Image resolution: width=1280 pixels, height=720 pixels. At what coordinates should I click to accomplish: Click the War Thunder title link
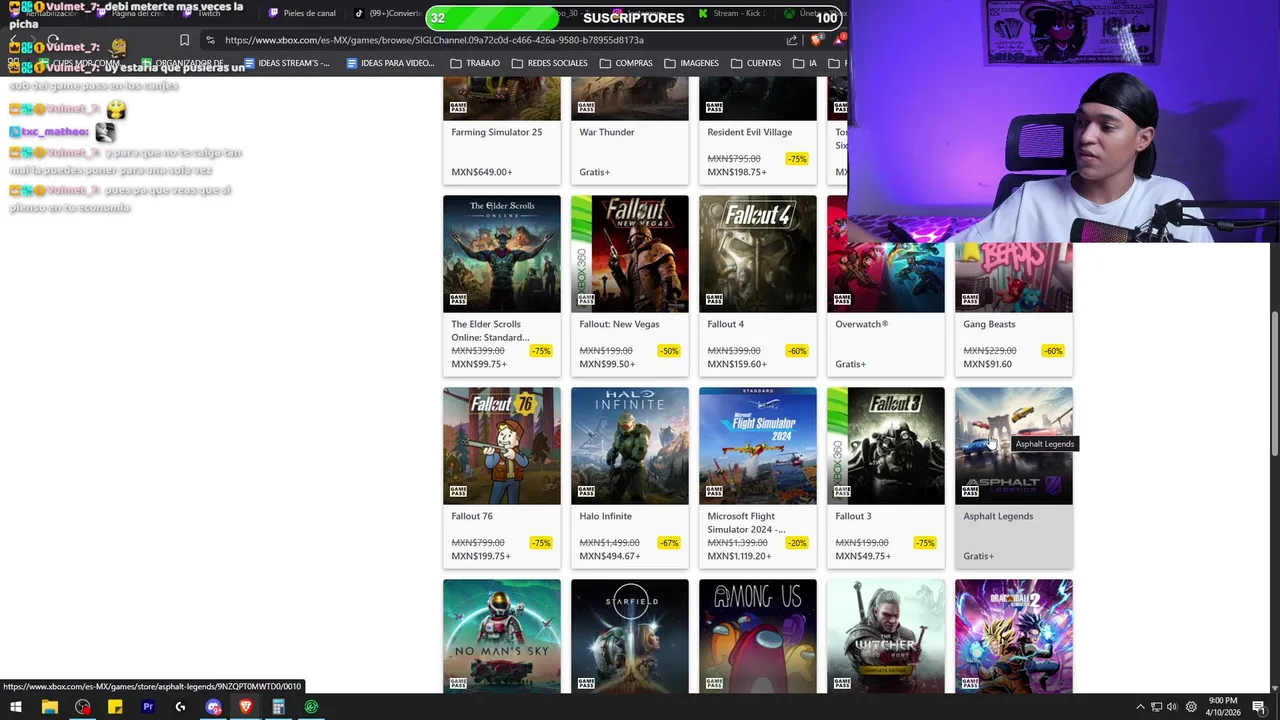(x=607, y=132)
